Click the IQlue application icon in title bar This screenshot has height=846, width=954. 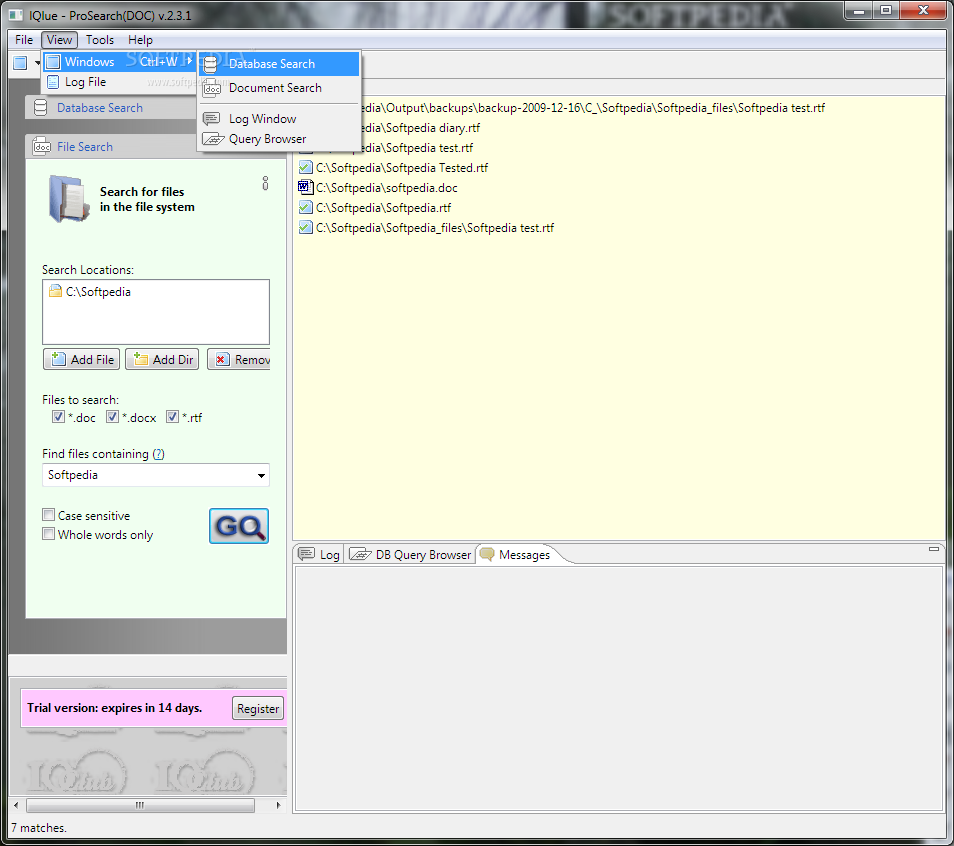tap(16, 15)
